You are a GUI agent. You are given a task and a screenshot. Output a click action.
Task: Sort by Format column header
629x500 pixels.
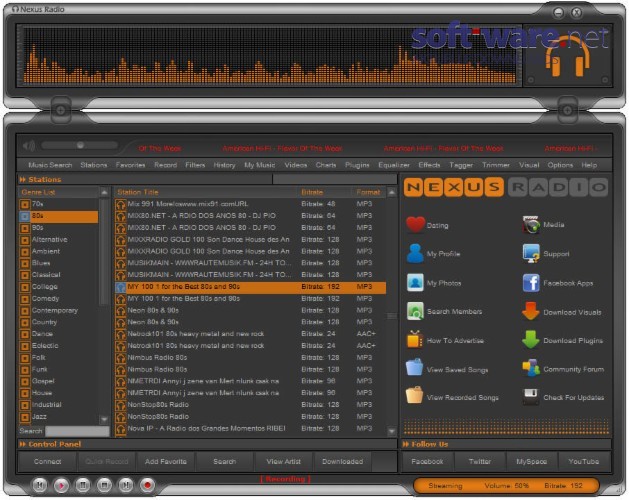click(368, 192)
